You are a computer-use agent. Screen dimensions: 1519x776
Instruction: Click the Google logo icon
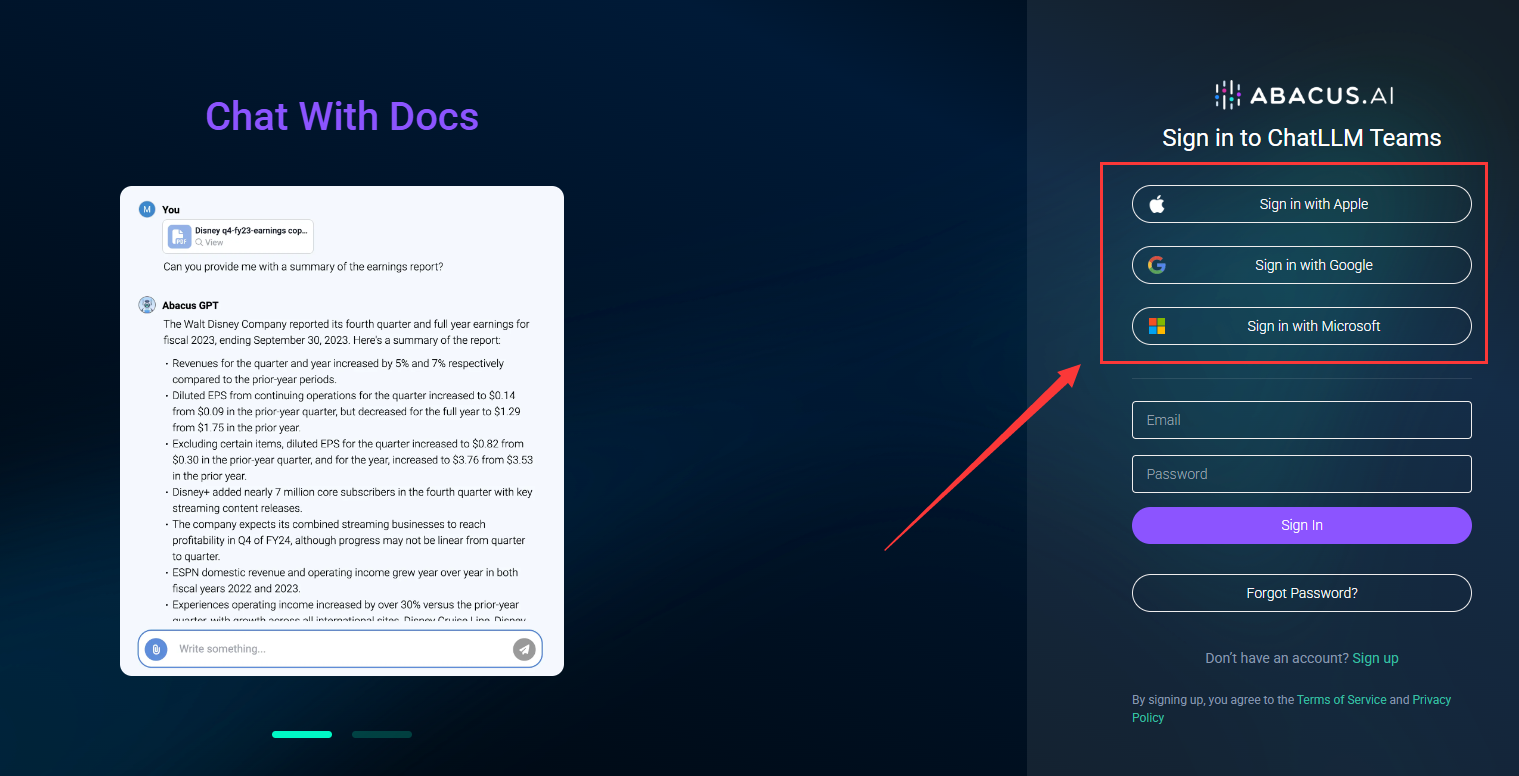1157,265
